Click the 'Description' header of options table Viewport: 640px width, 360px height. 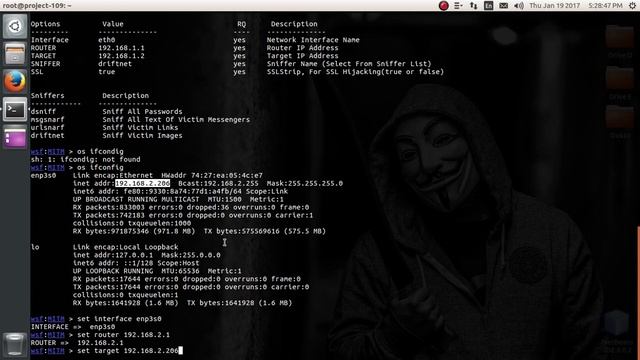pyautogui.click(x=294, y=24)
